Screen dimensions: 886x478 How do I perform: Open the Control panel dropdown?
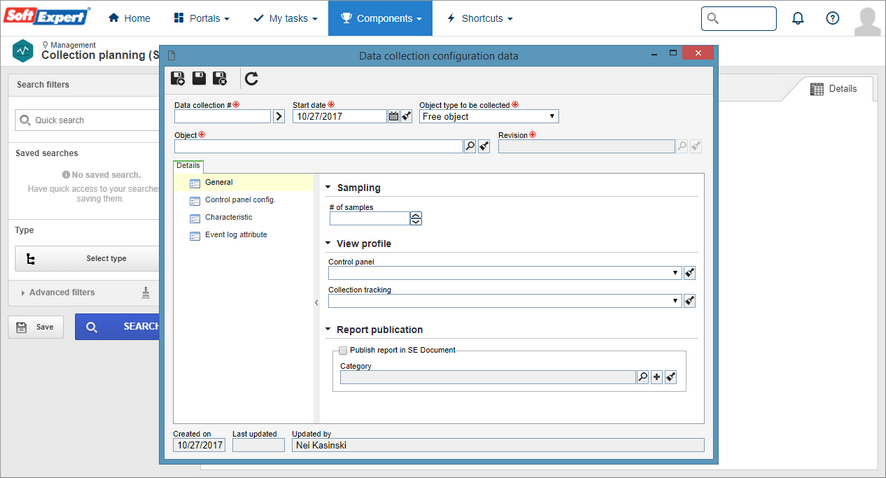coord(505,273)
